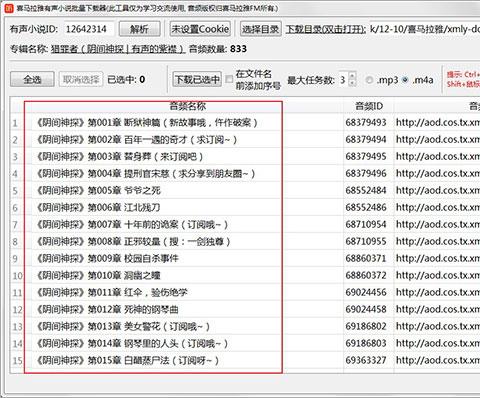Enable the 在文件名前添加序号 checkbox
The image size is (480, 398).
click(229, 79)
